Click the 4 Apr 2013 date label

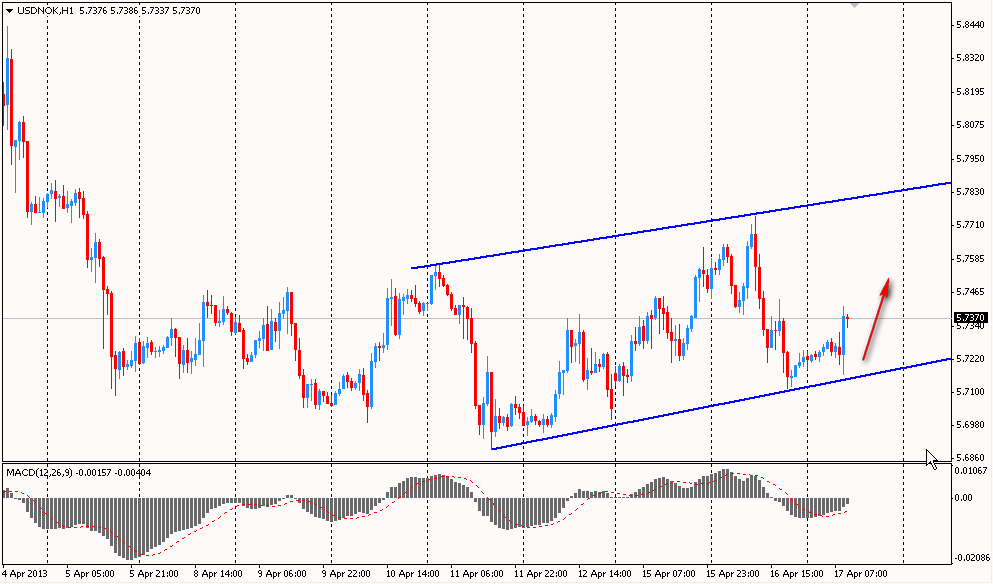click(25, 574)
